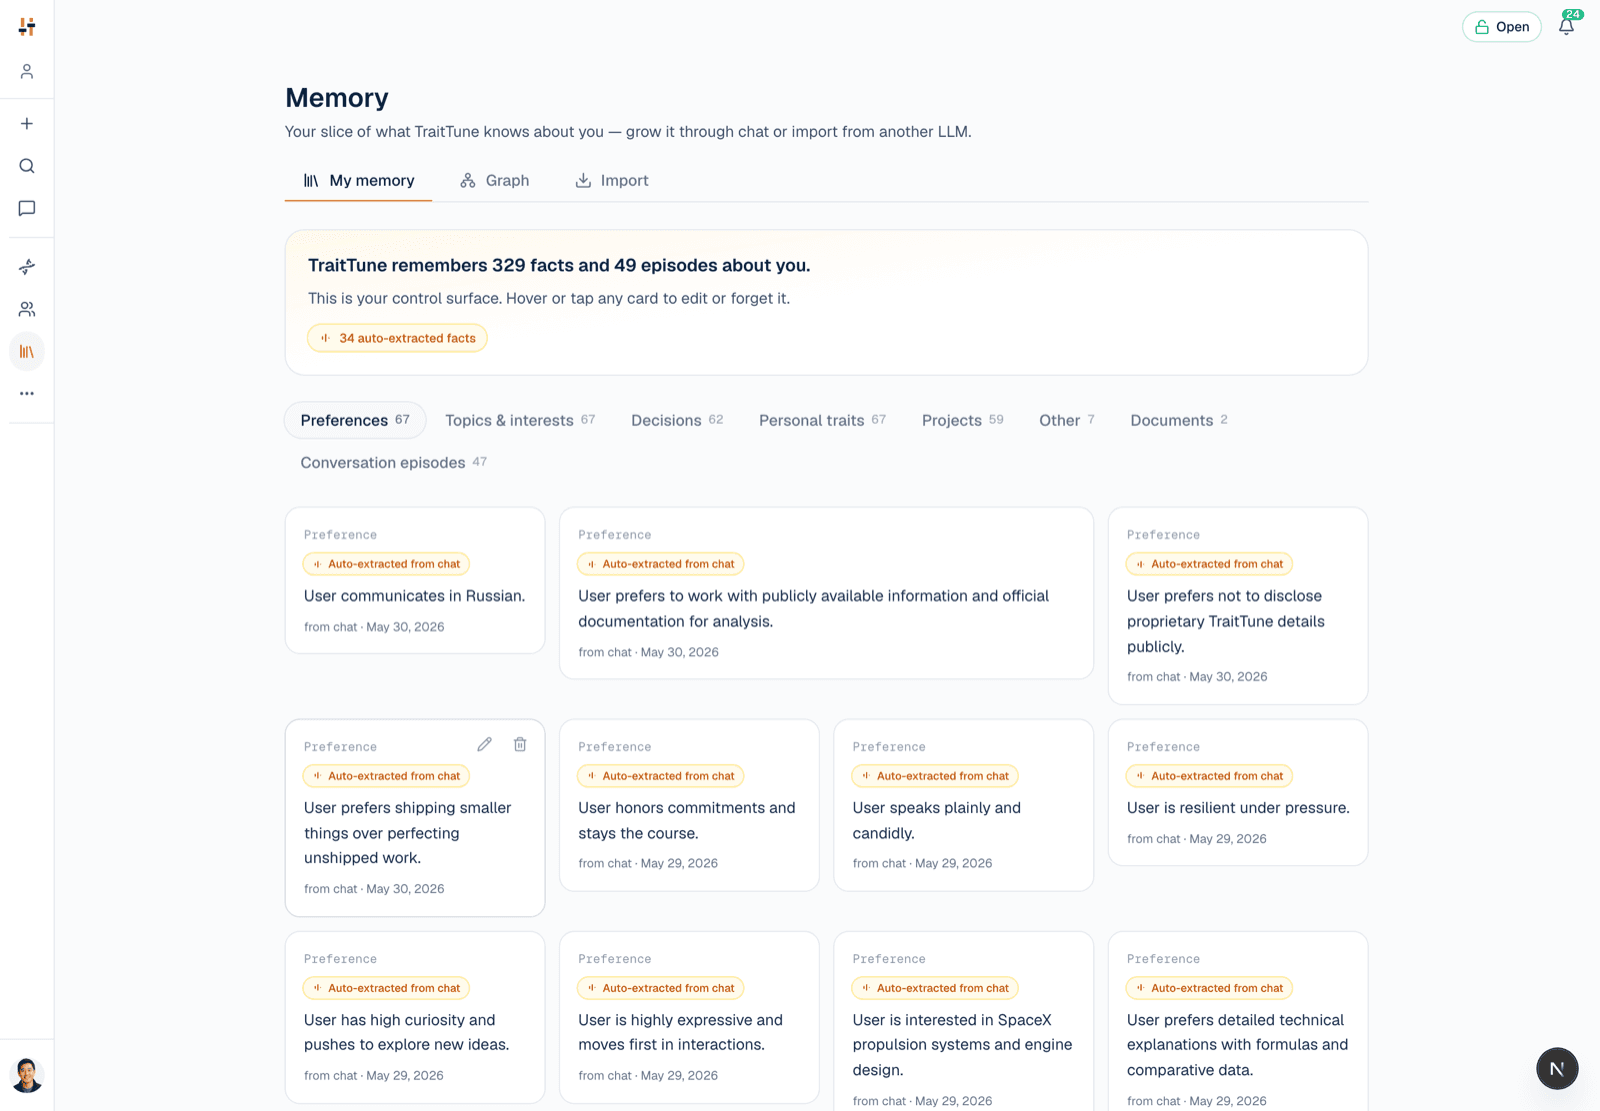Click the TraitTune logo icon
Screen dimensions: 1600x1111
click(27, 27)
